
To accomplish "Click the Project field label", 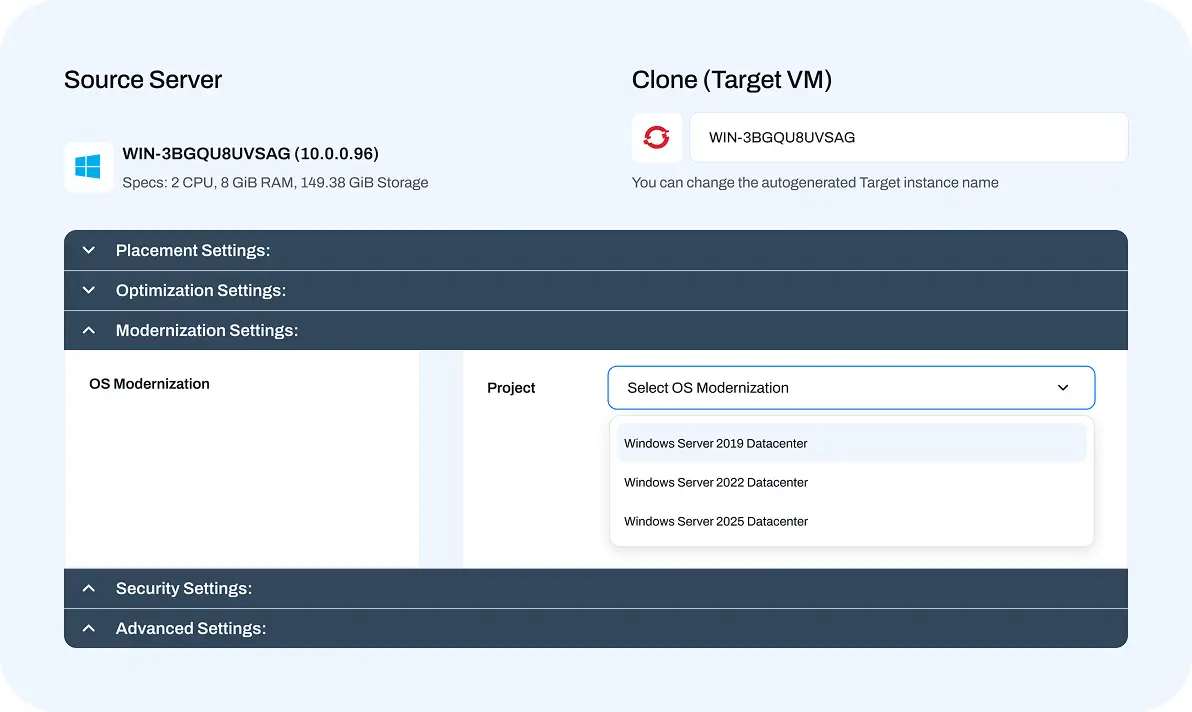I will 511,388.
